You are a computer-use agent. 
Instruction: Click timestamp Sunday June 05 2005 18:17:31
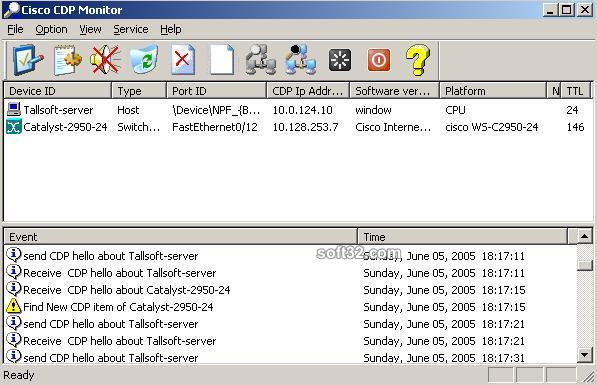point(444,358)
